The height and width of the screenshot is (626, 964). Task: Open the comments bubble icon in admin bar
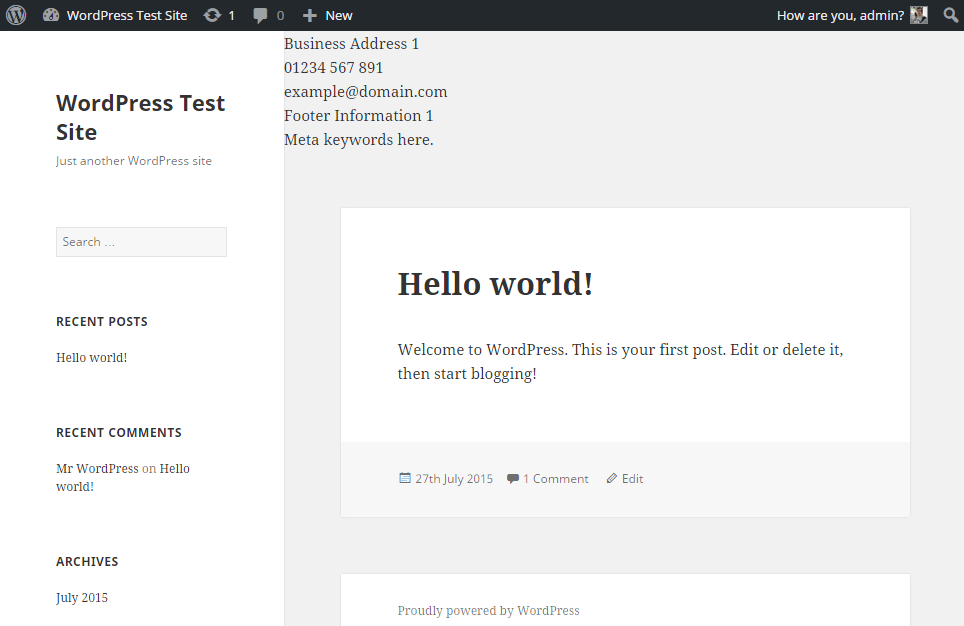261,16
